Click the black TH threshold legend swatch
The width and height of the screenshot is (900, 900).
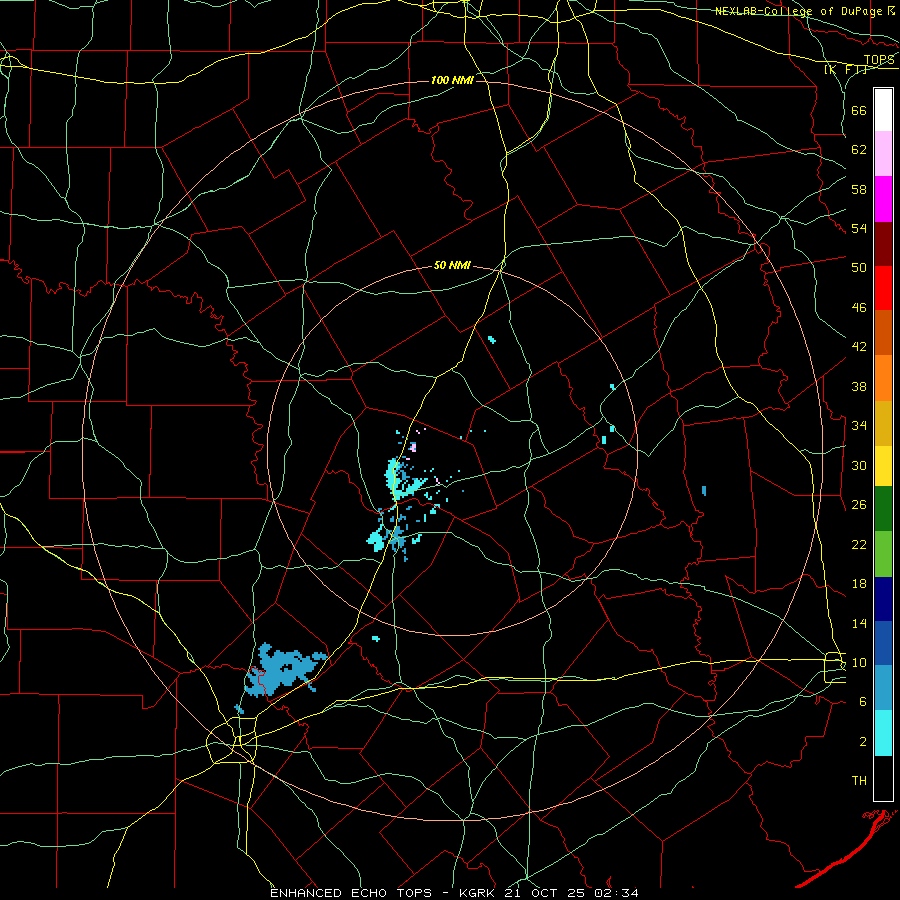point(883,778)
